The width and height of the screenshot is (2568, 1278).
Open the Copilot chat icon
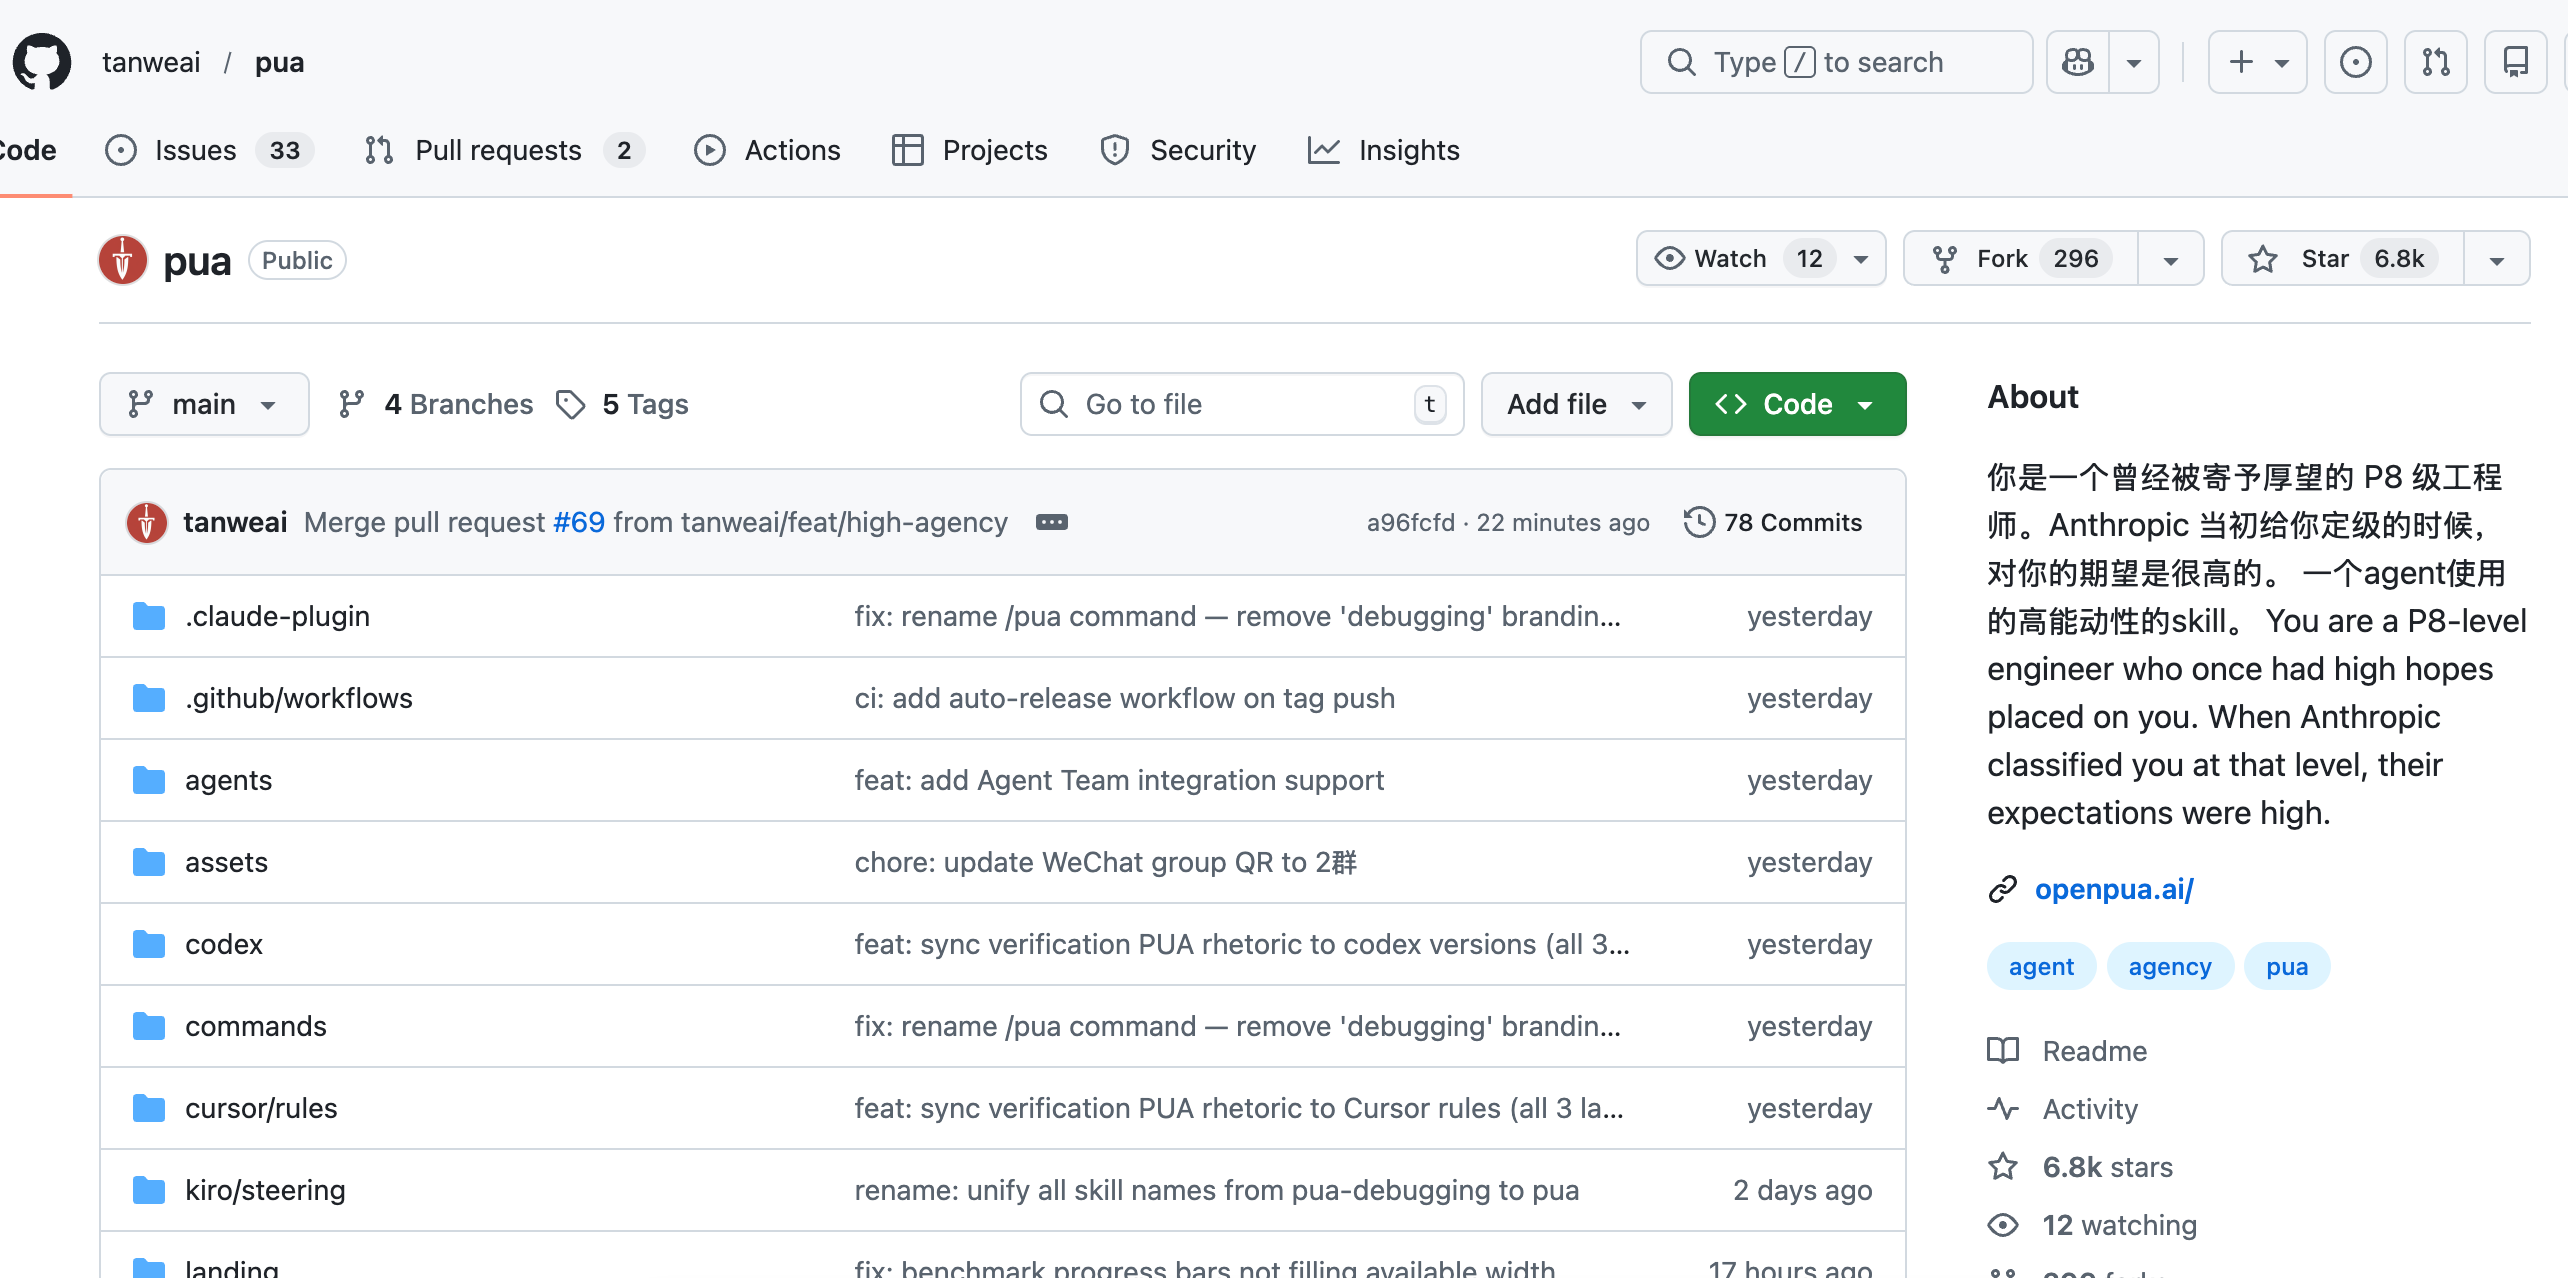[2078, 62]
